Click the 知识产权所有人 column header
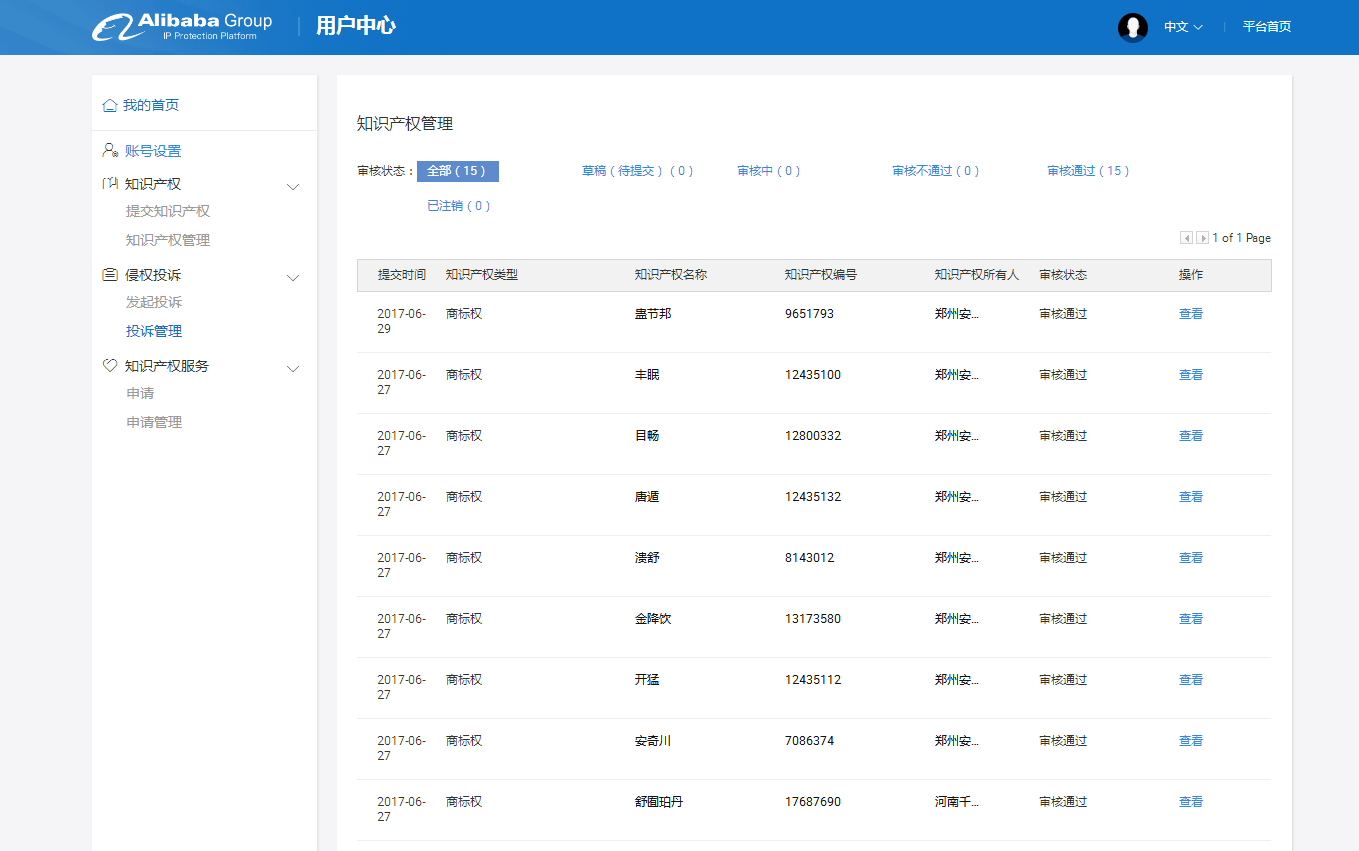This screenshot has height=851, width=1359. (977, 275)
